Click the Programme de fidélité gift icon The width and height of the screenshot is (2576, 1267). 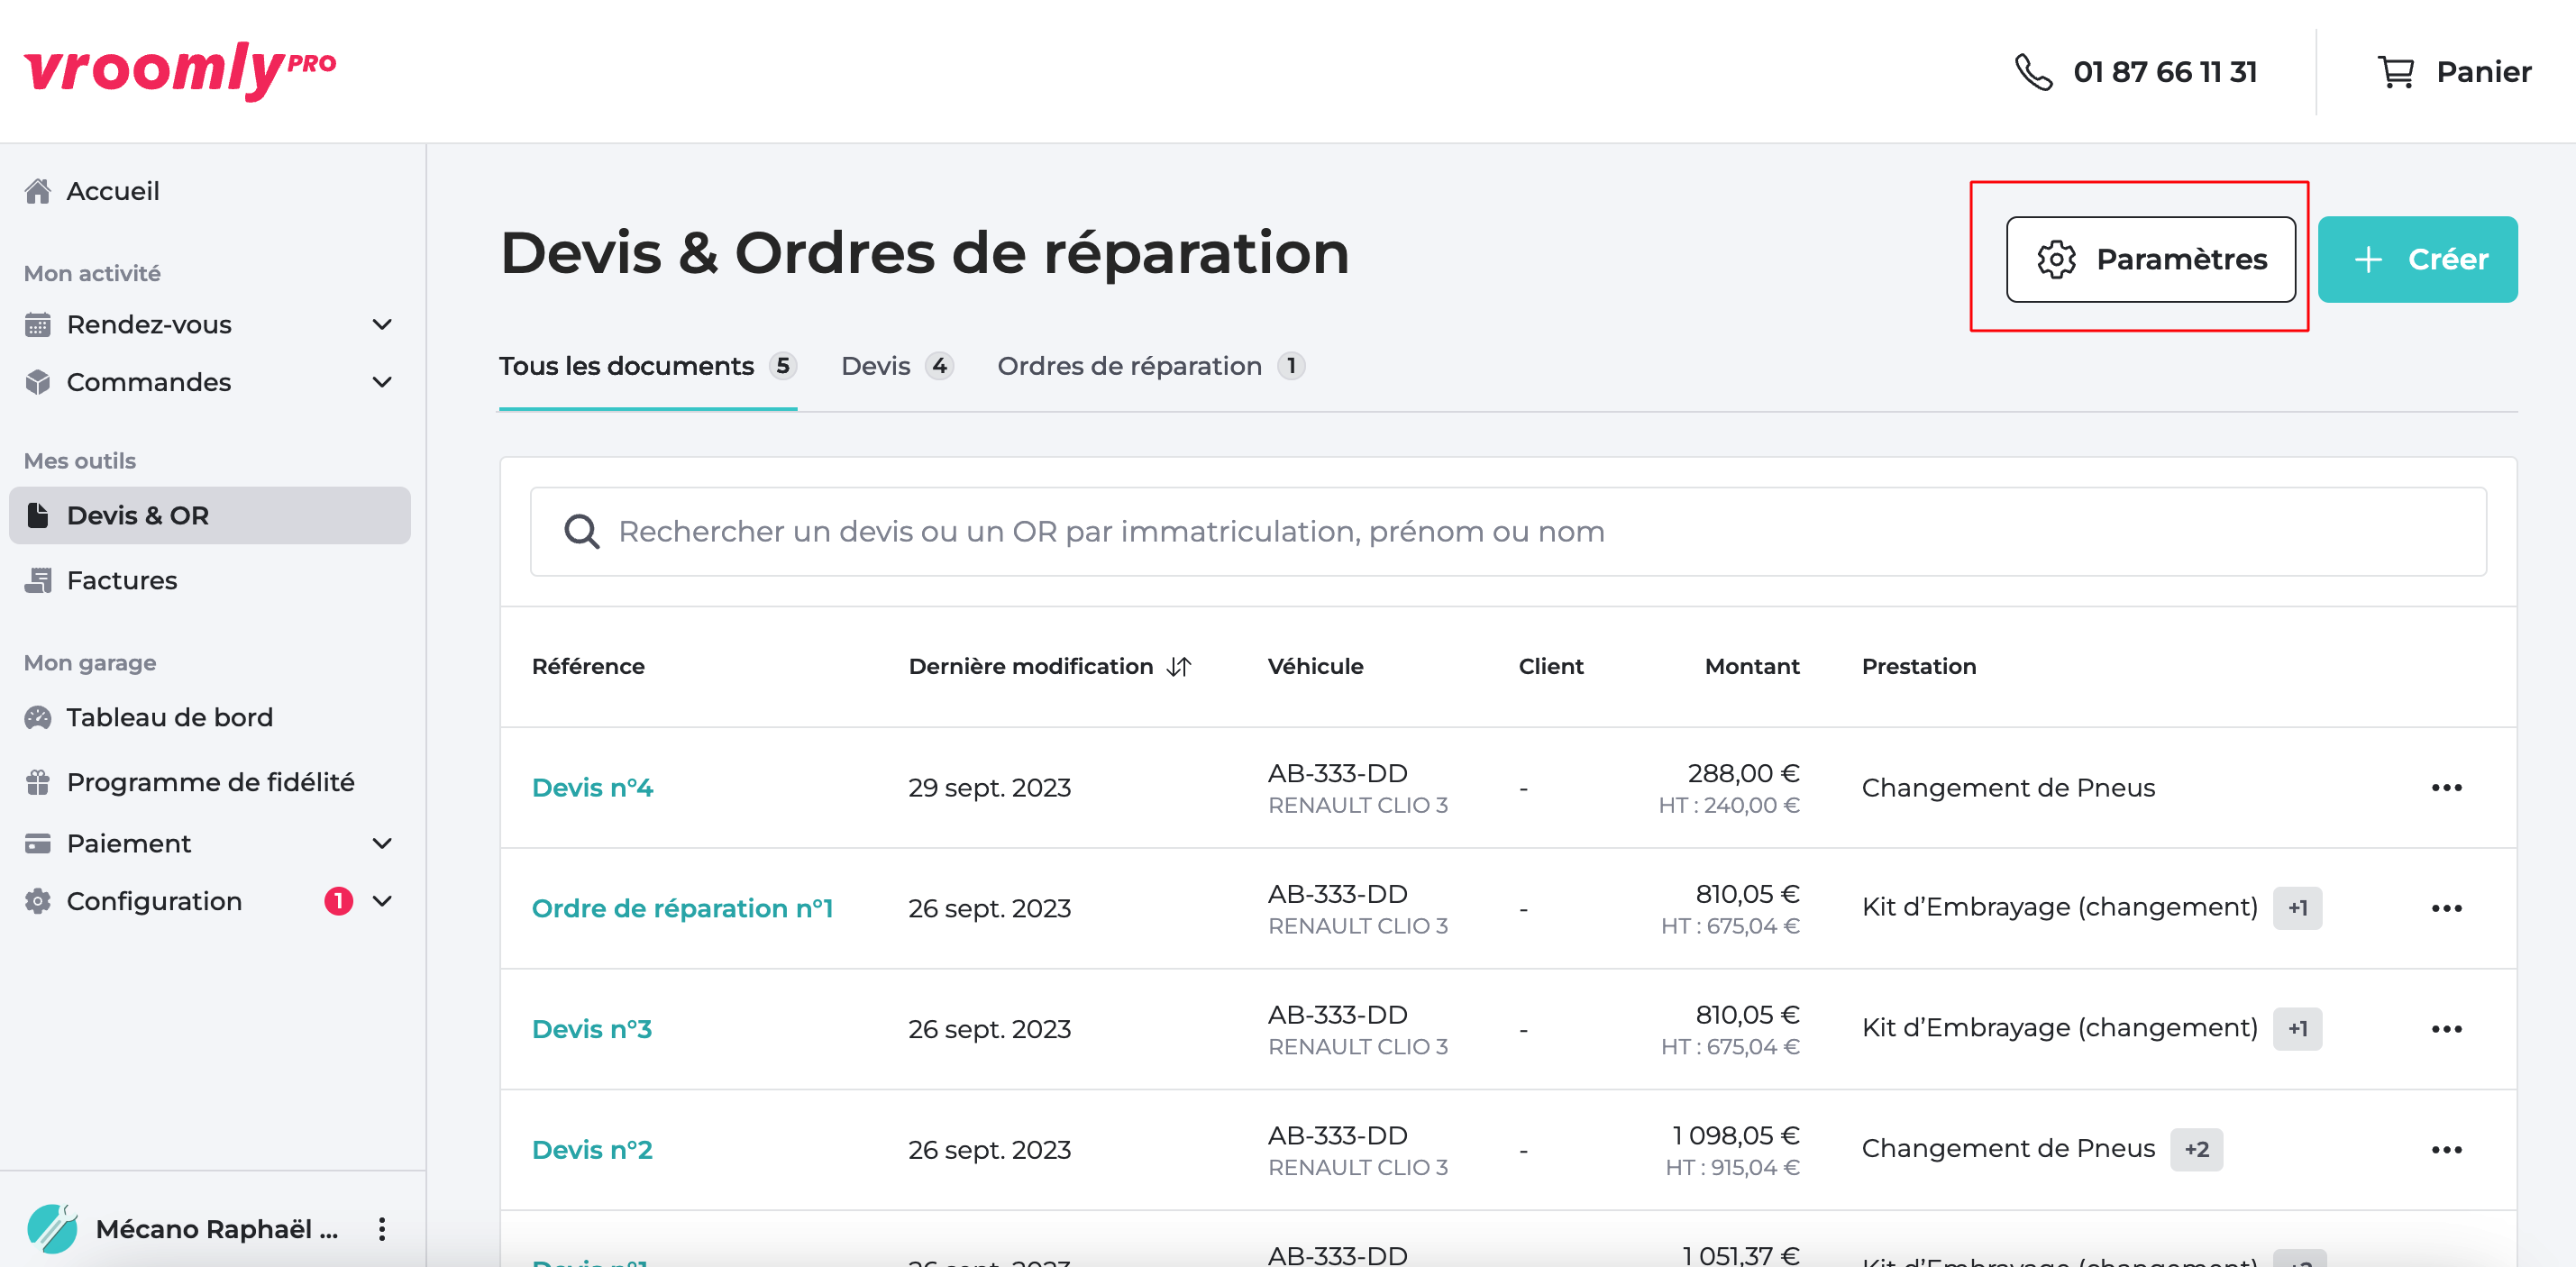[x=38, y=782]
